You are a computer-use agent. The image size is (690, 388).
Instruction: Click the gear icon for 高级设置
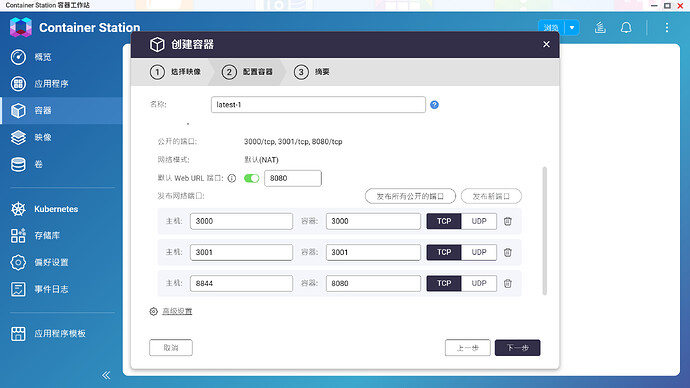154,311
